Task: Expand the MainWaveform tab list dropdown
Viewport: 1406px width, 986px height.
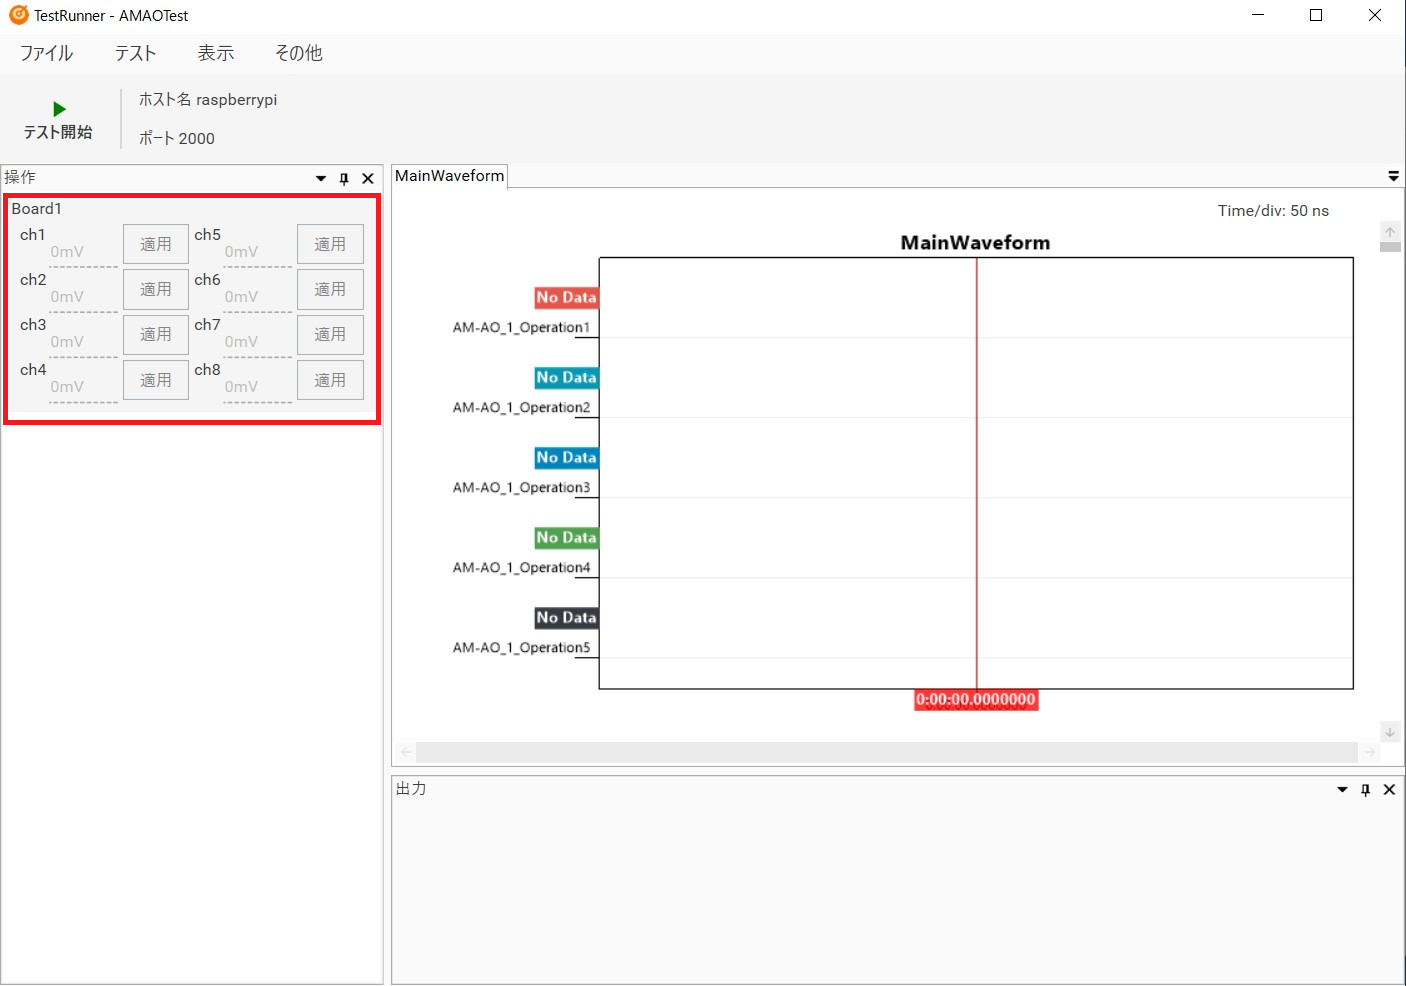Action: coord(1393,176)
